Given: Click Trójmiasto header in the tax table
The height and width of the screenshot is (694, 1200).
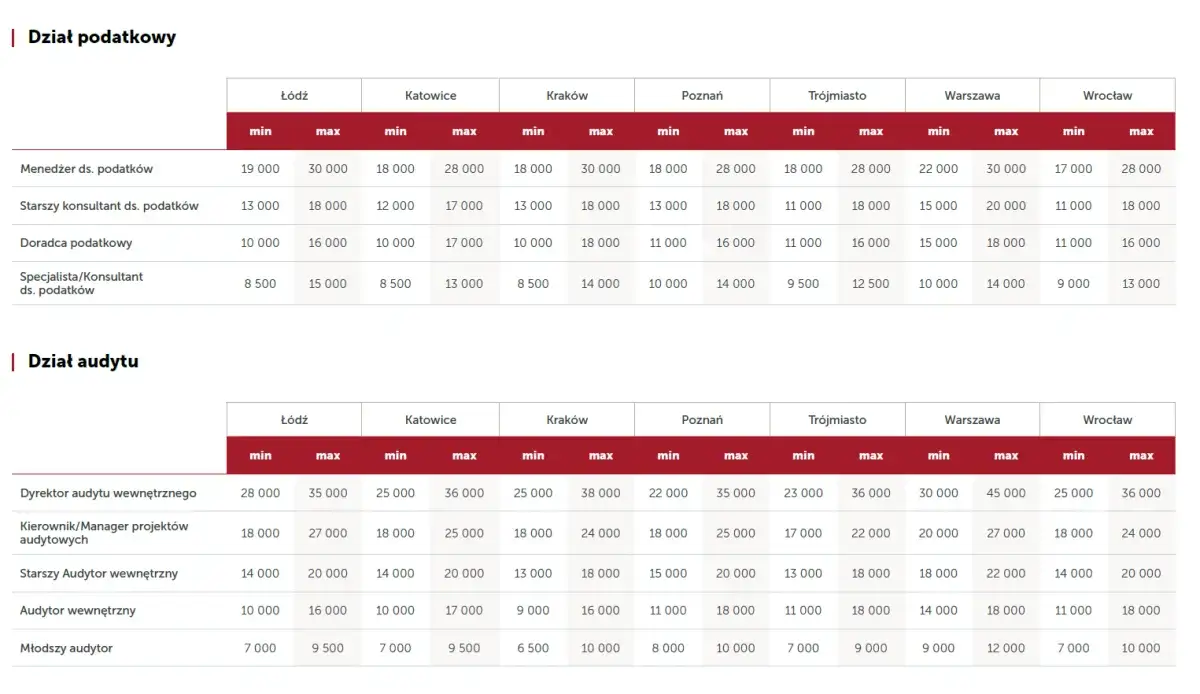Looking at the screenshot, I should click(837, 96).
